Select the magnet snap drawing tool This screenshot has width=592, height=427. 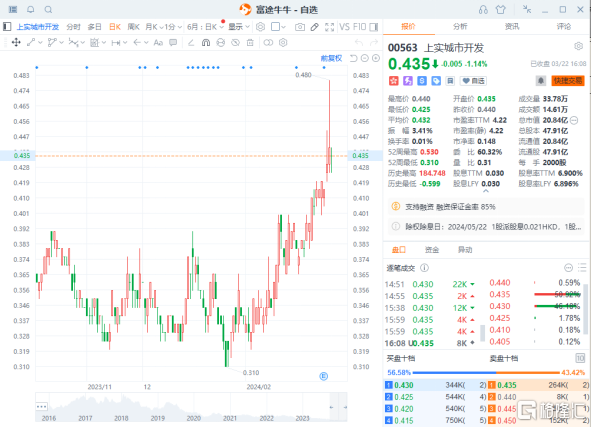click(206, 43)
